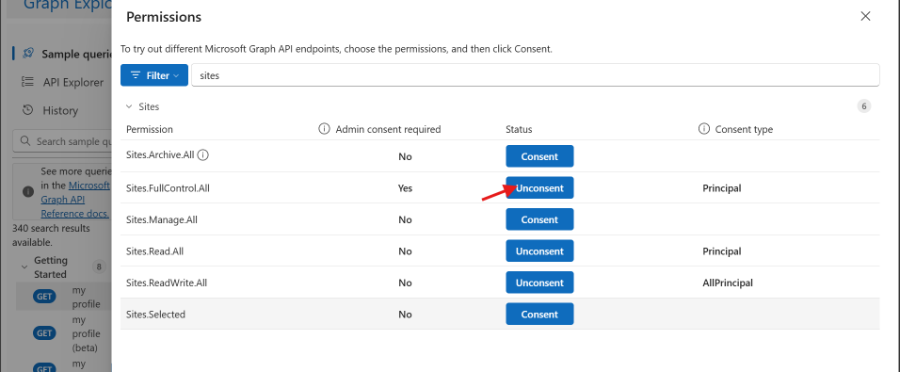Viewport: 900px width, 372px height.
Task: Click info icon next to Admin consent required
Action: click(324, 129)
